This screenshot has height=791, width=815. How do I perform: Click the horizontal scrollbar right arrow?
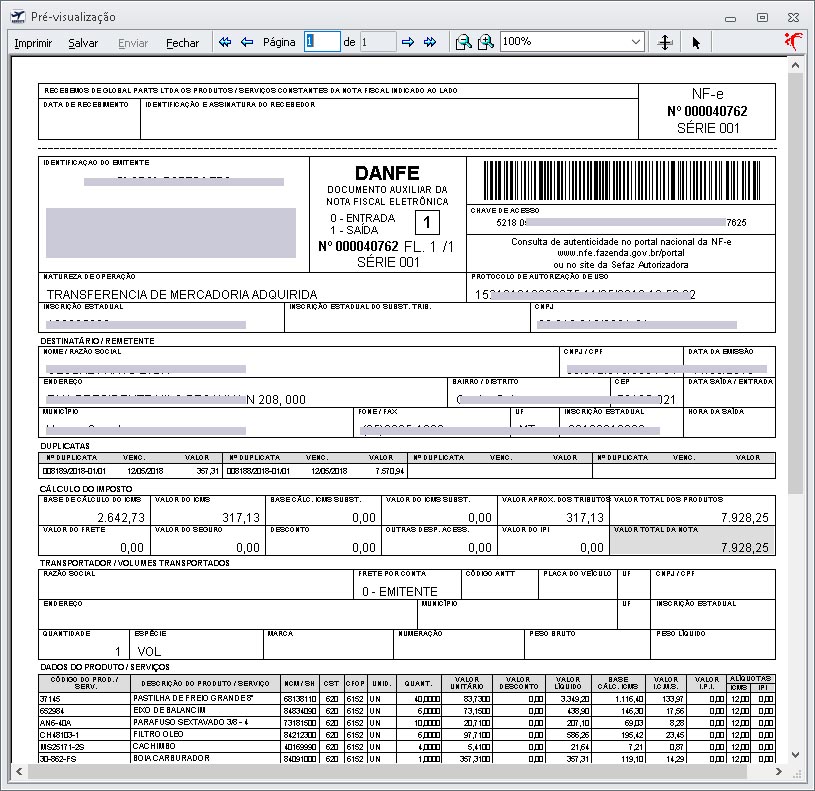point(778,771)
